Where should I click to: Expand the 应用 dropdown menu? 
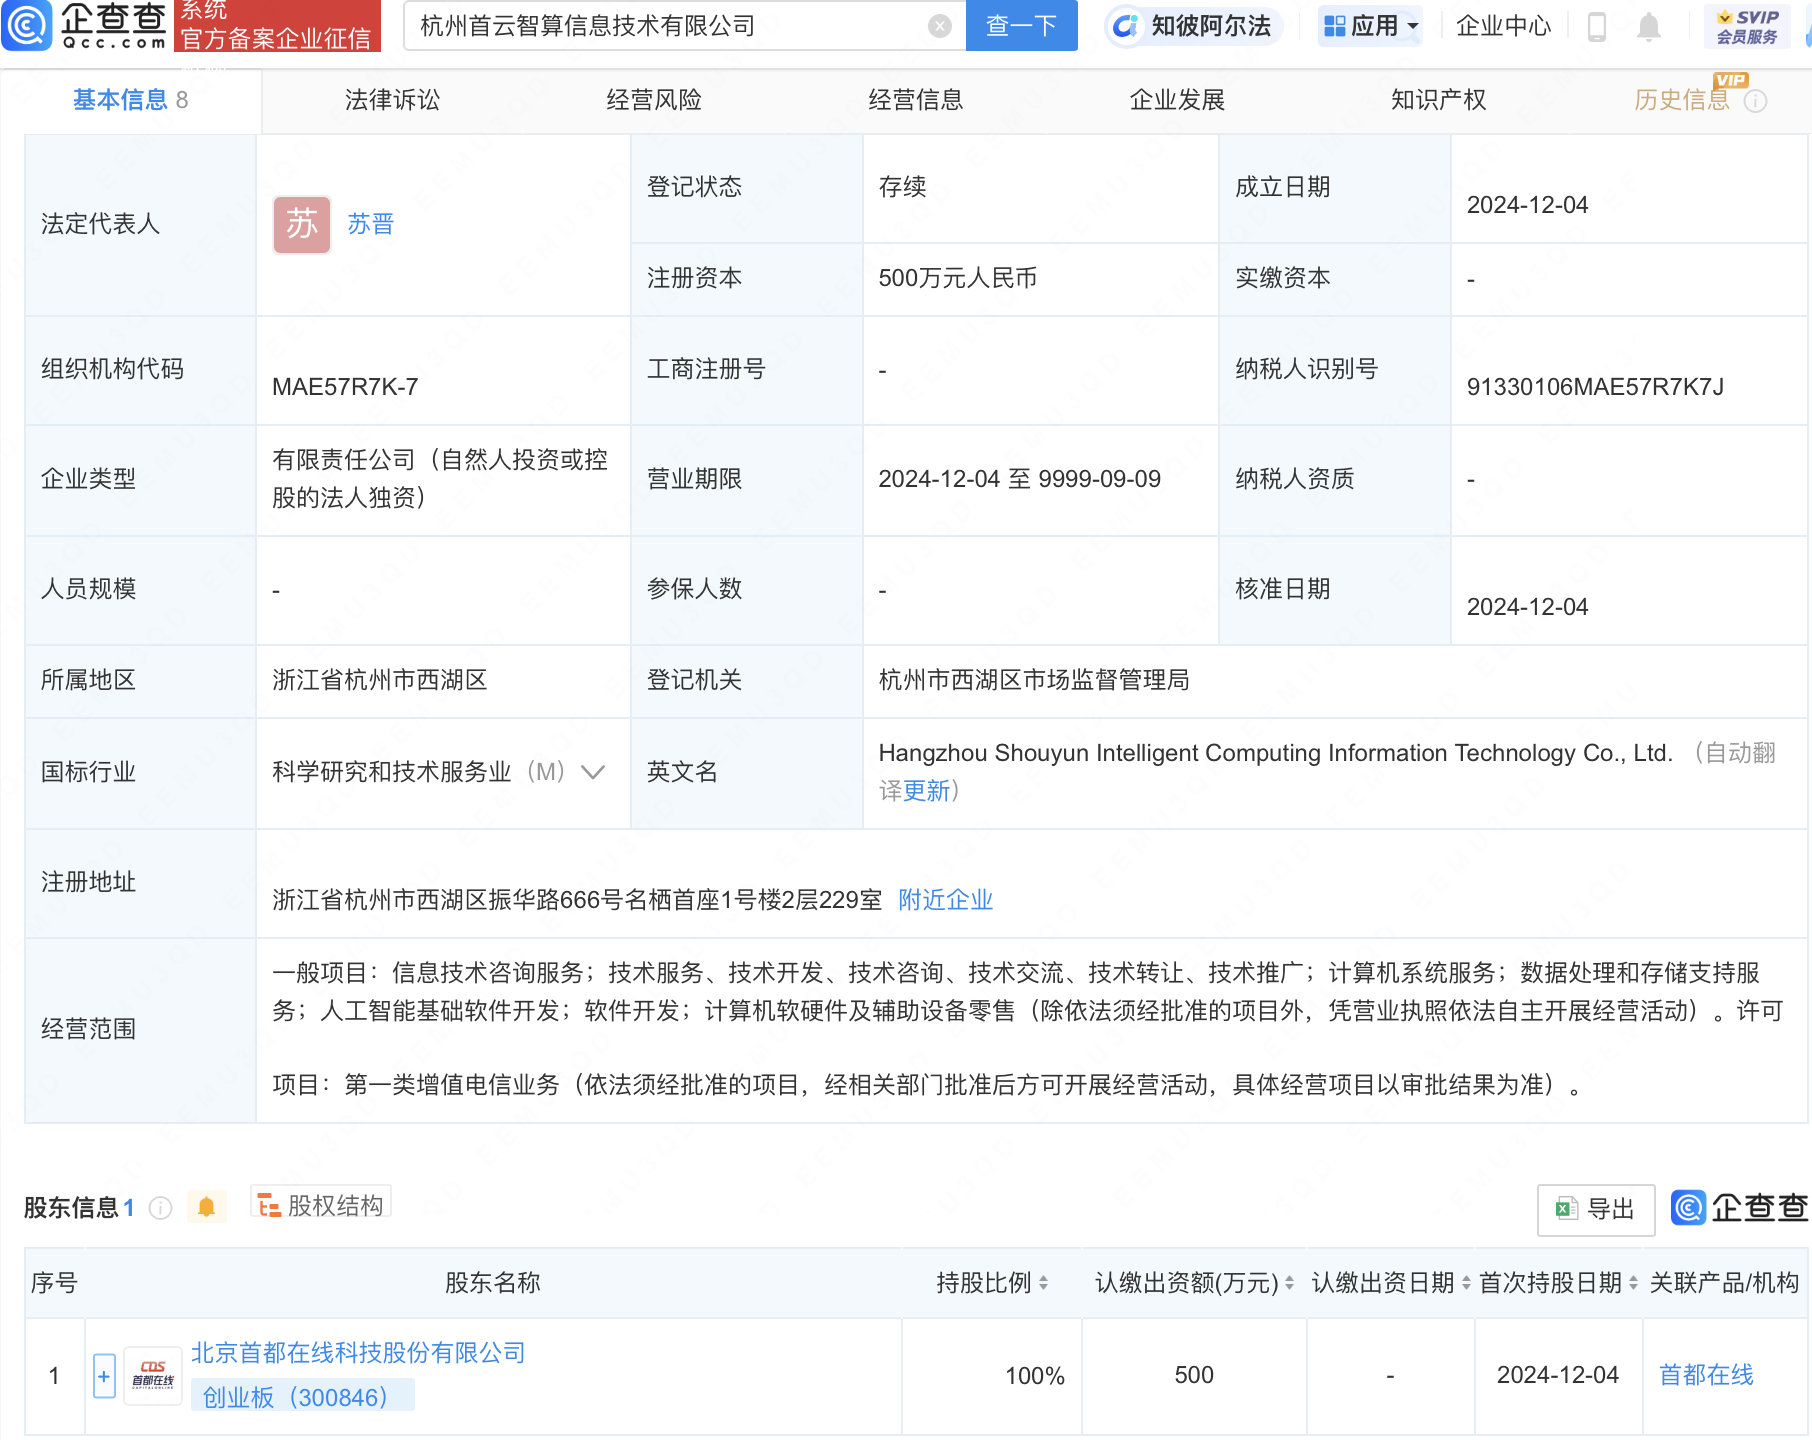(x=1370, y=26)
